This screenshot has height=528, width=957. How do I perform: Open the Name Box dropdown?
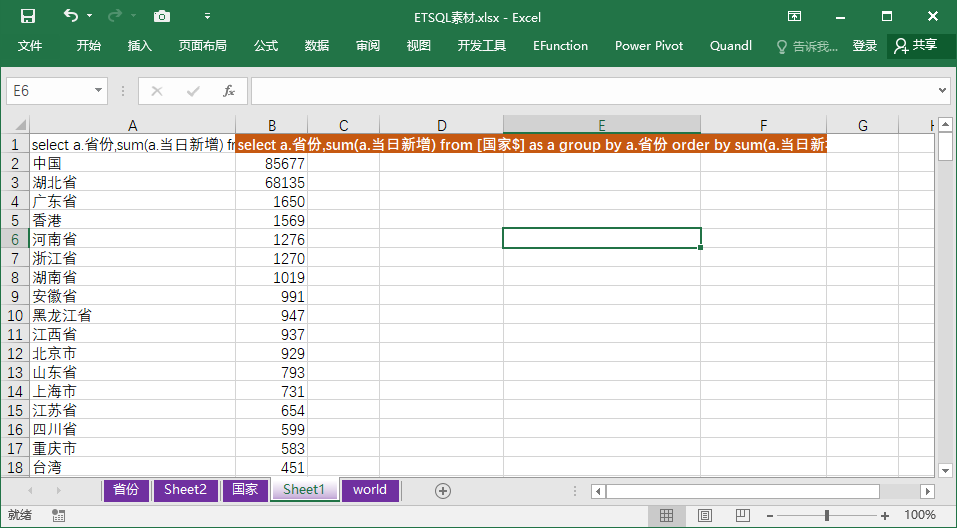tap(98, 91)
